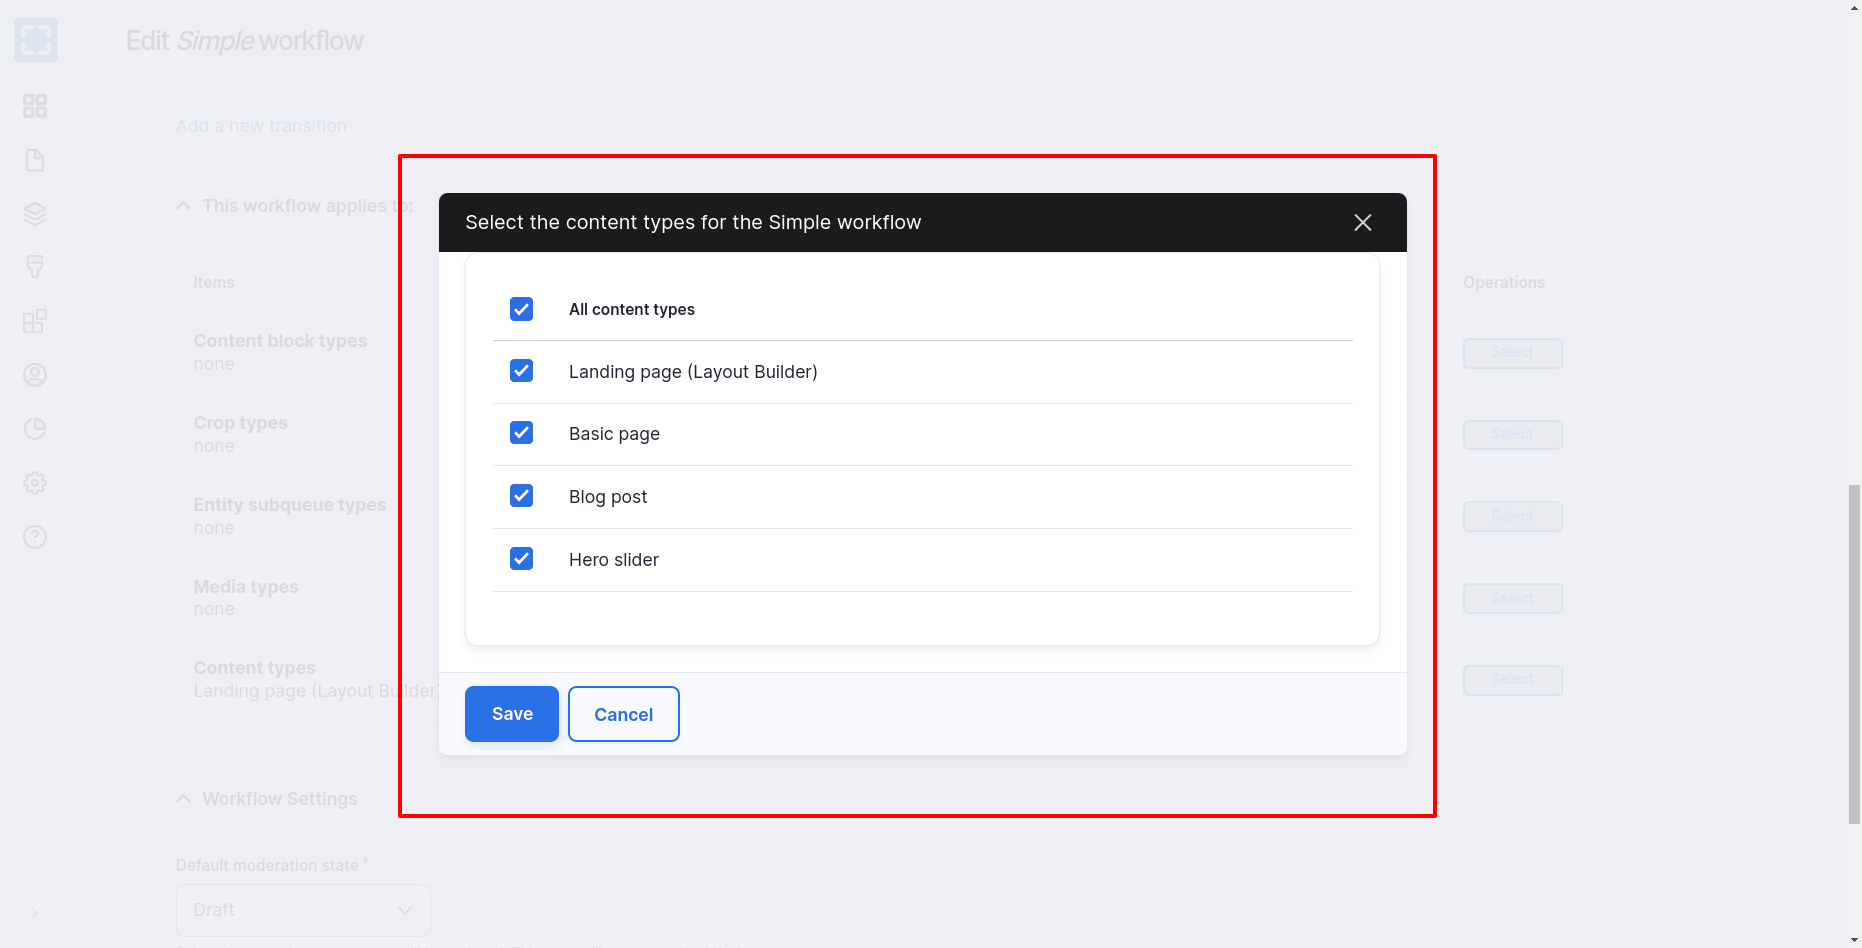The height and width of the screenshot is (948, 1862).
Task: Open the Content page icon in sidebar
Action: pos(35,160)
